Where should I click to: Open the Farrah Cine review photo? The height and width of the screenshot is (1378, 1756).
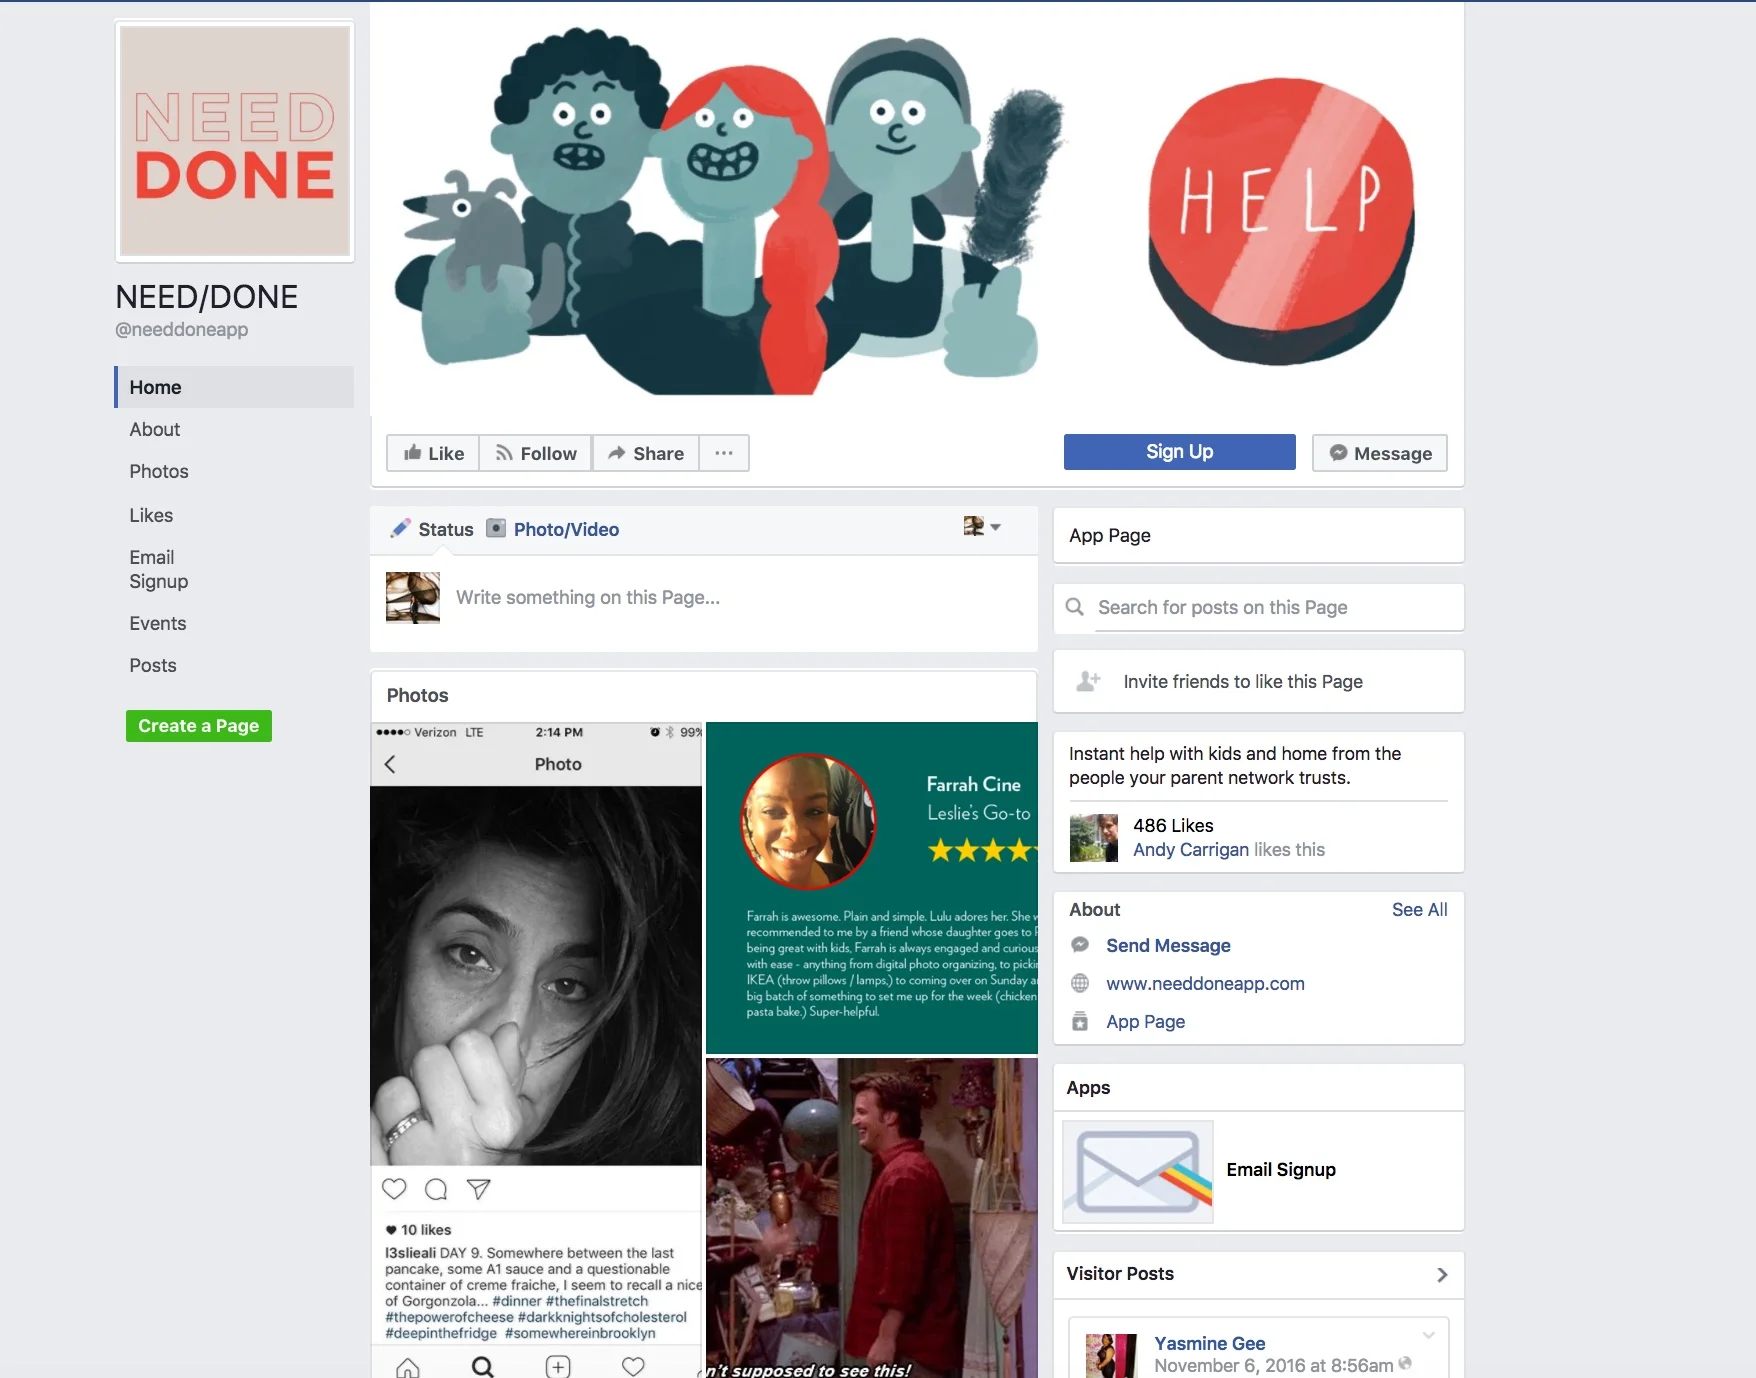[872, 888]
